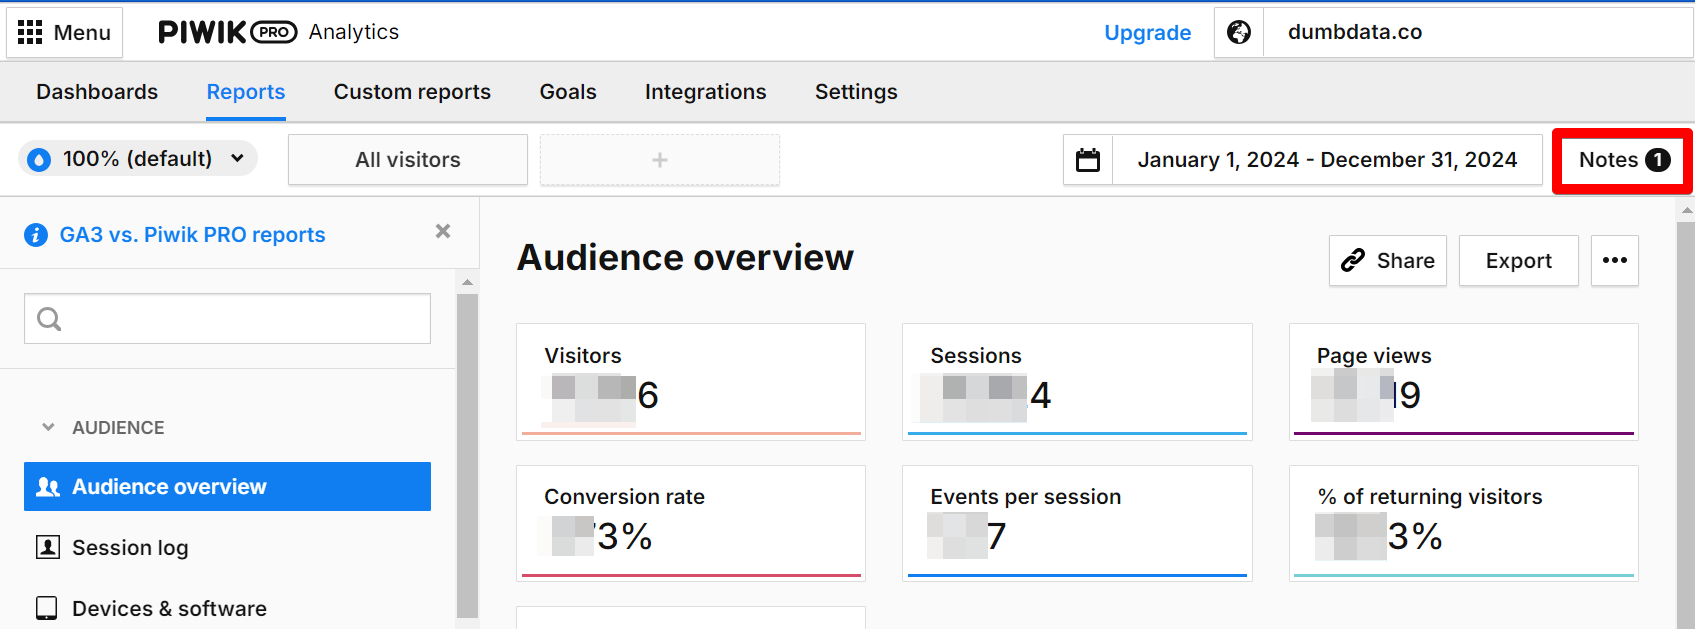Open the 100% (default) sampling dropdown
This screenshot has width=1698, height=629.
click(138, 159)
